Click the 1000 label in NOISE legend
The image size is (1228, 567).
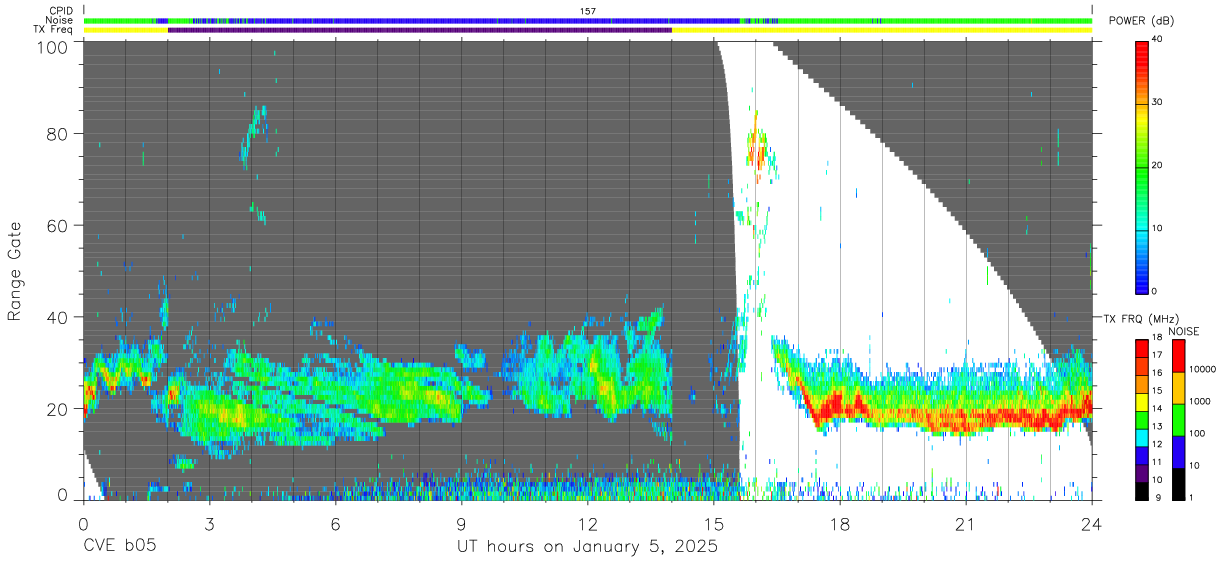pyautogui.click(x=1200, y=402)
